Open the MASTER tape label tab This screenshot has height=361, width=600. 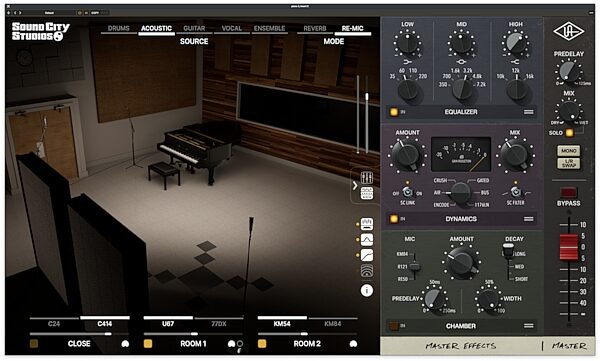pos(569,346)
